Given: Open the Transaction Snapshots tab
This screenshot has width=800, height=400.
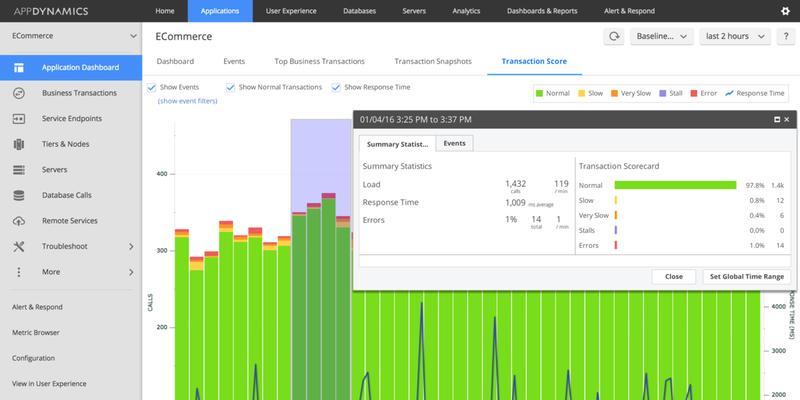Looking at the screenshot, I should pos(433,61).
